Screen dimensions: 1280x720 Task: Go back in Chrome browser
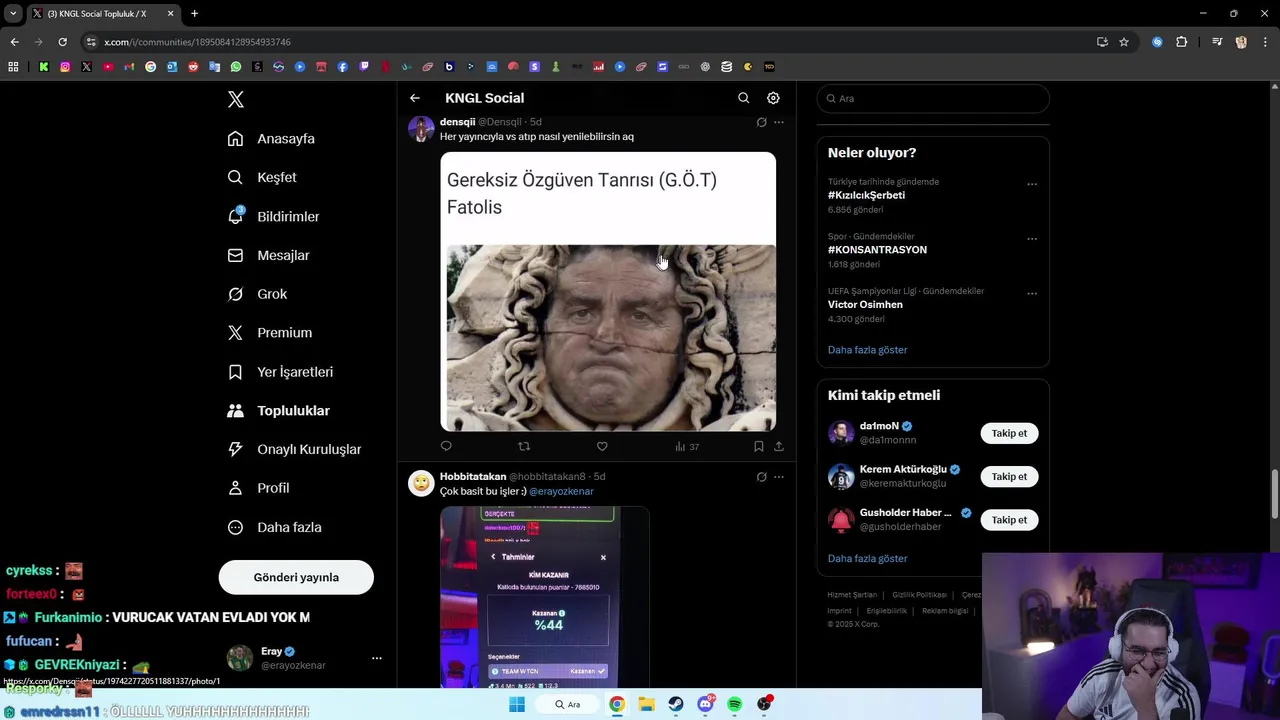pyautogui.click(x=14, y=42)
